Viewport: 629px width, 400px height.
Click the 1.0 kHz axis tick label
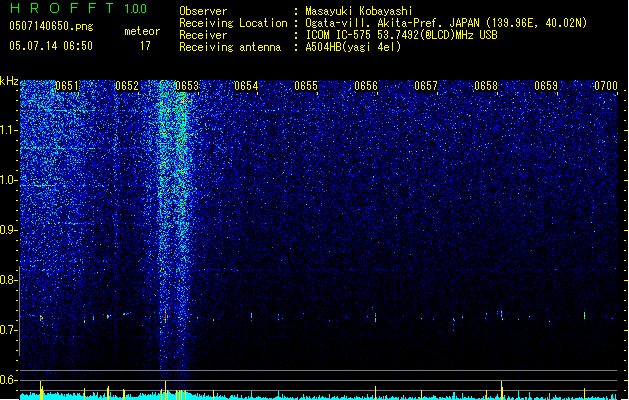(8, 180)
